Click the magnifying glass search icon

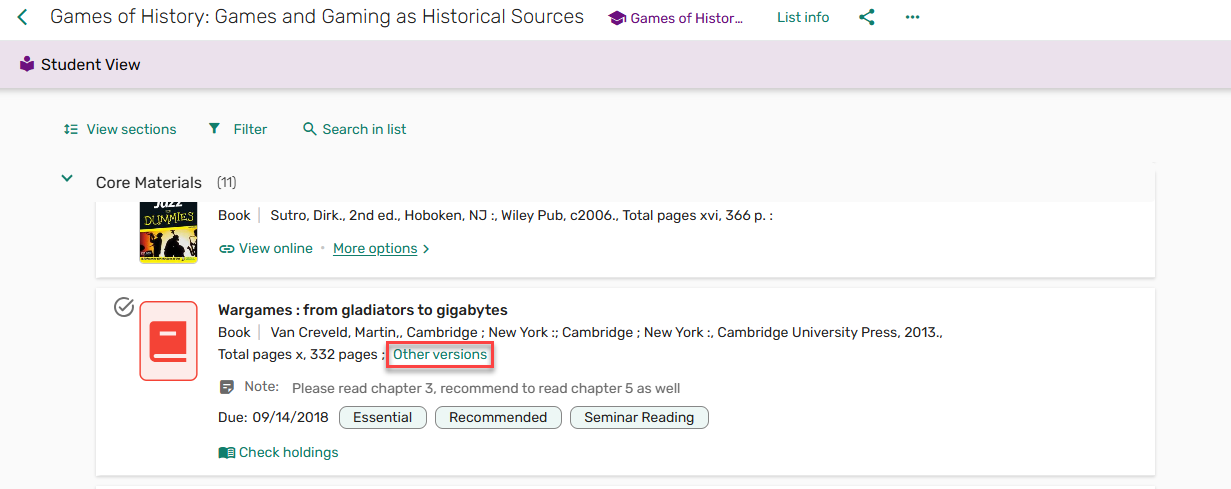point(310,129)
